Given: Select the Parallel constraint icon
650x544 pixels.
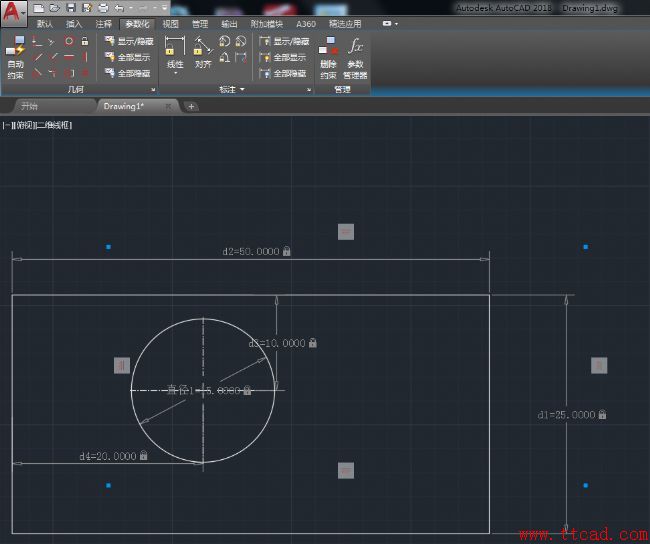Looking at the screenshot, I should 37,57.
